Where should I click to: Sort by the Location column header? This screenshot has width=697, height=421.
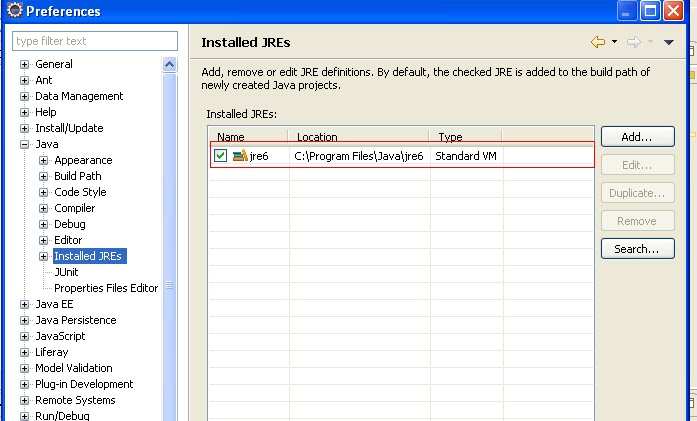[359, 136]
